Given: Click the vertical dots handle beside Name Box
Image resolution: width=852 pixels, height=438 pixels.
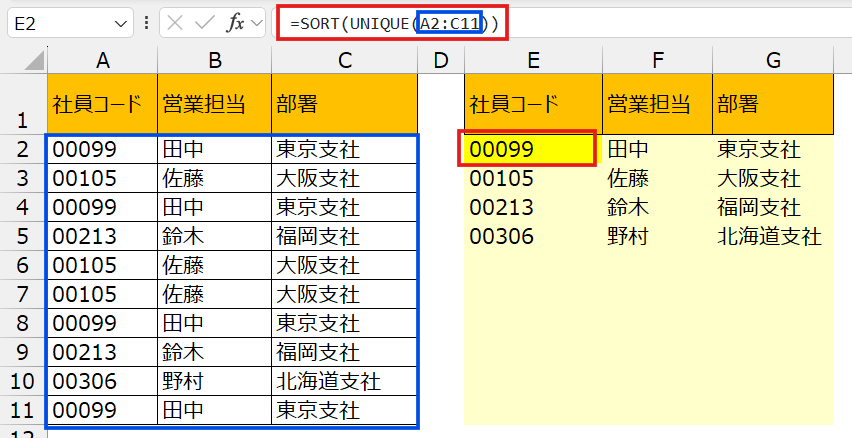Looking at the screenshot, I should point(147,22).
